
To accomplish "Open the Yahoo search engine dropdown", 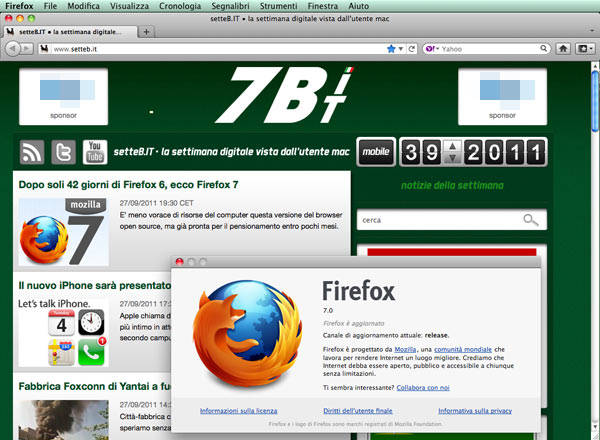I will (433, 48).
